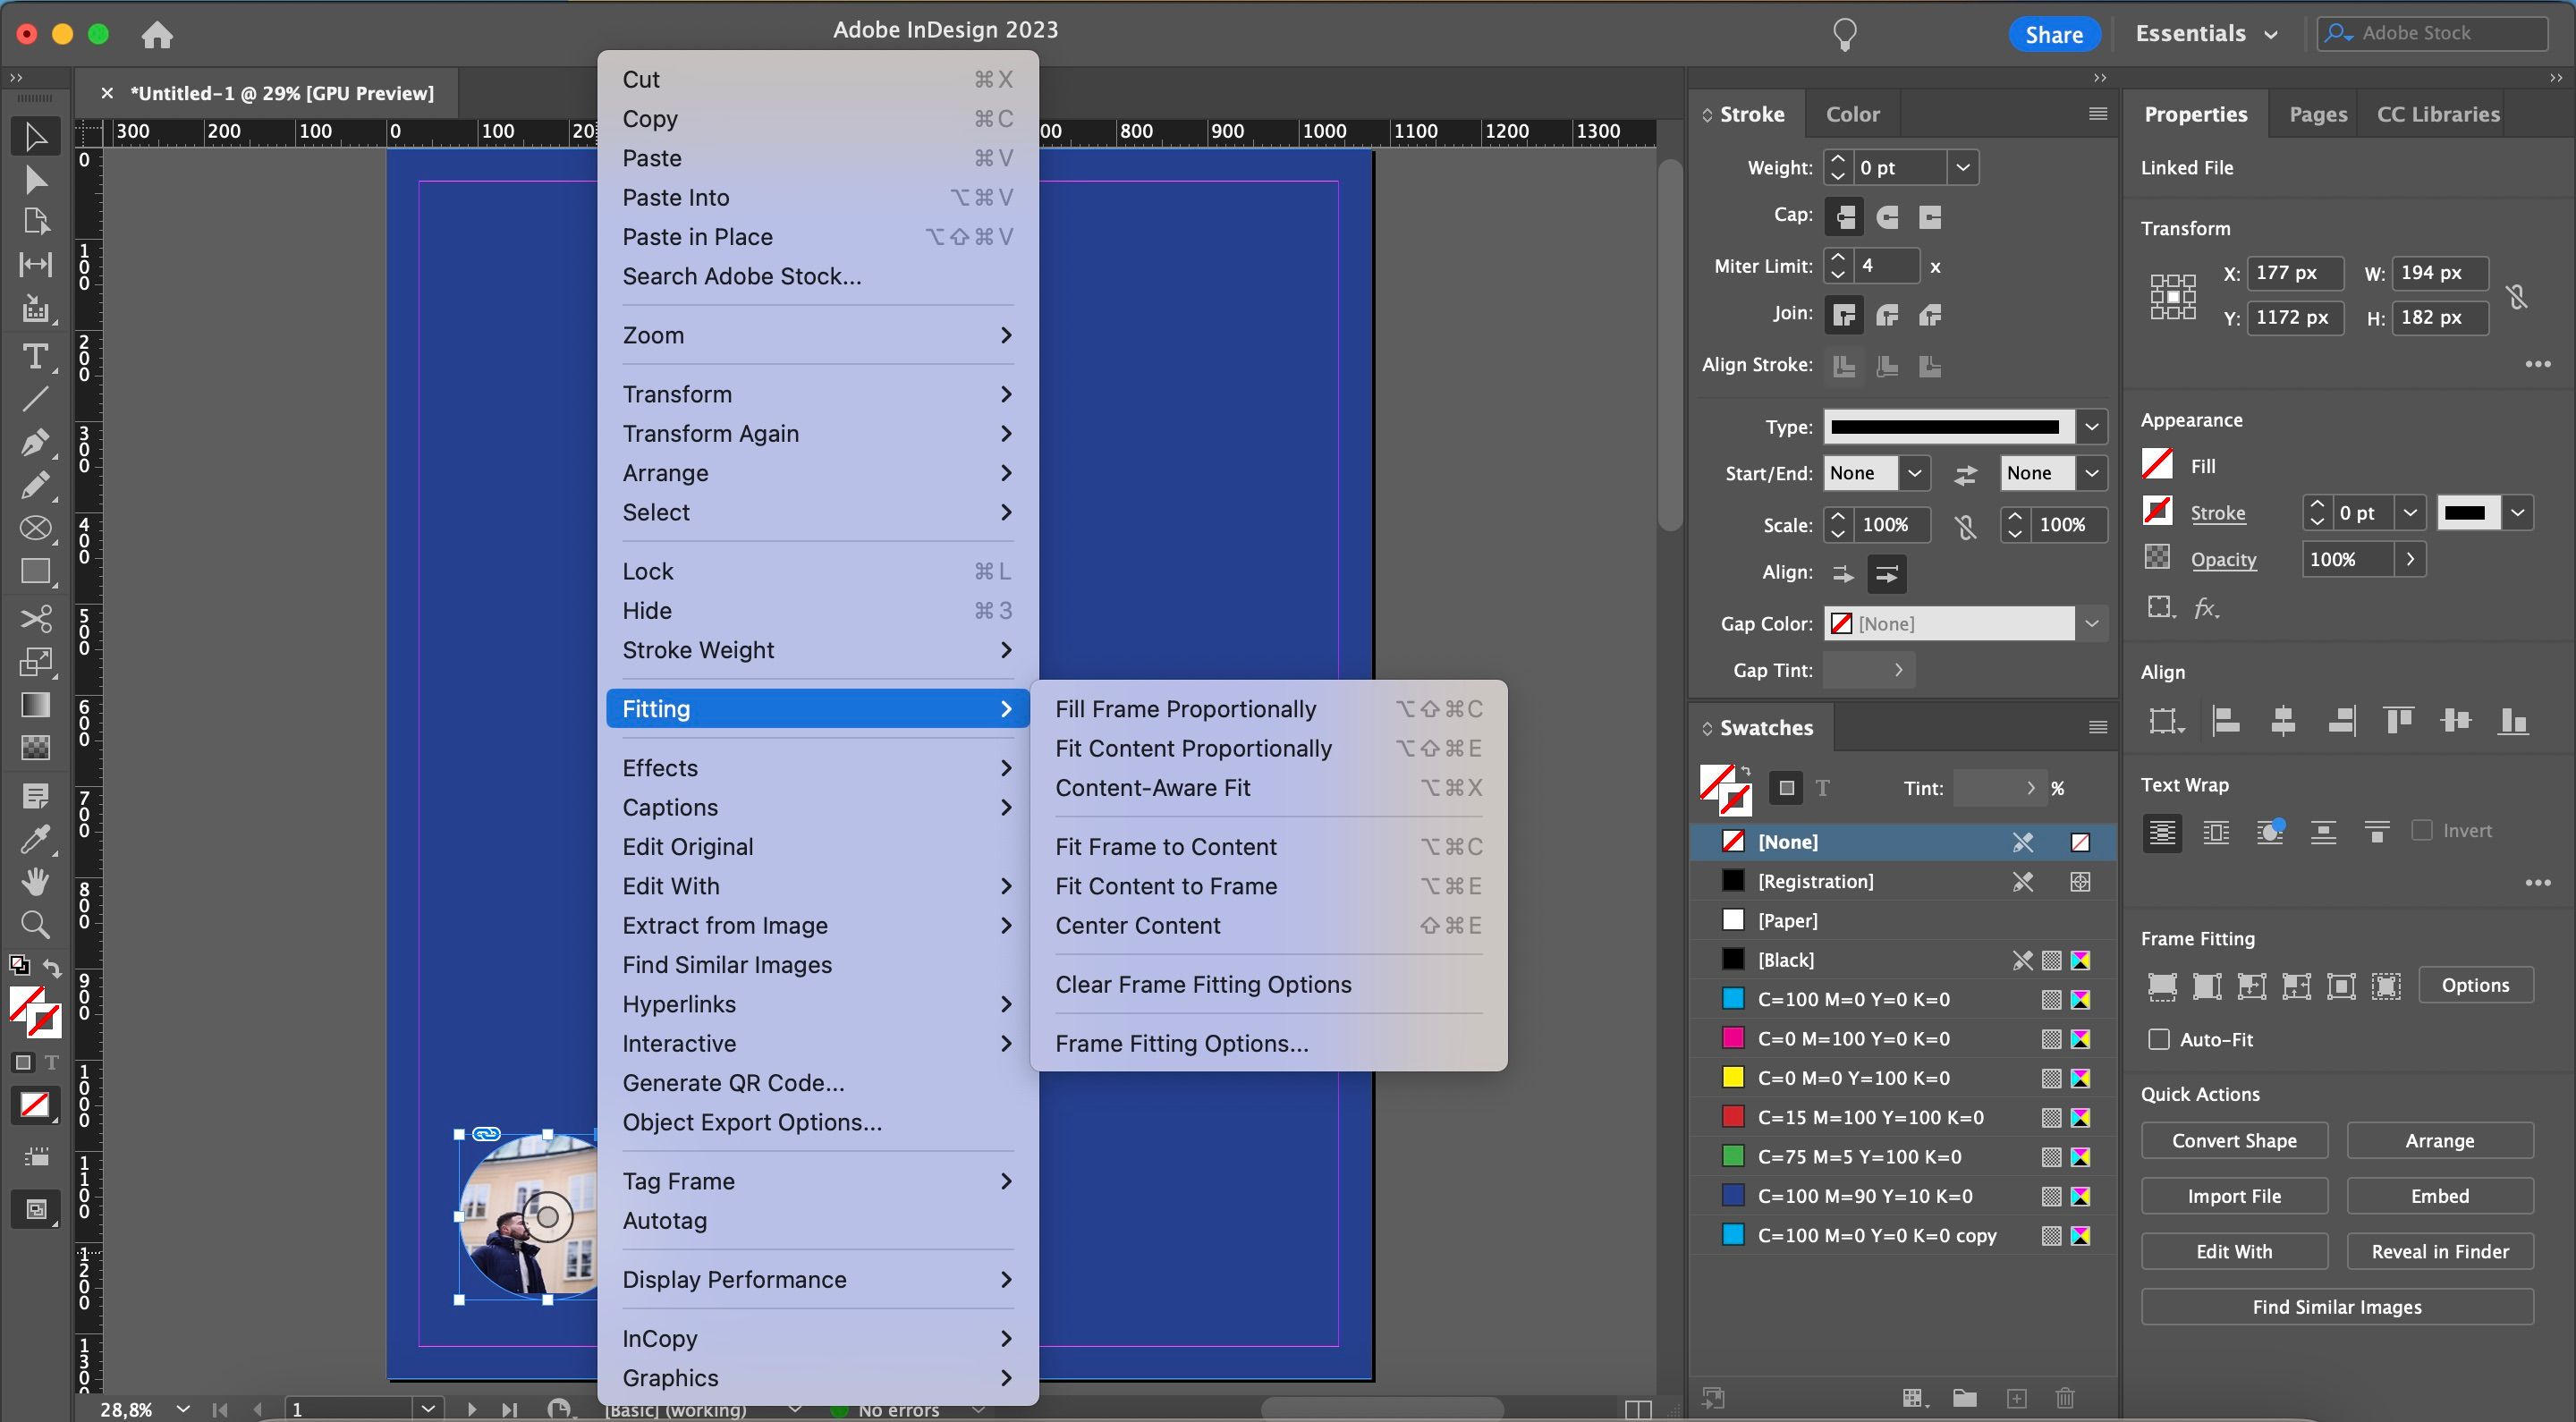Image resolution: width=2576 pixels, height=1422 pixels.
Task: Enable the Auto-Fit checkbox
Action: [x=2158, y=1040]
